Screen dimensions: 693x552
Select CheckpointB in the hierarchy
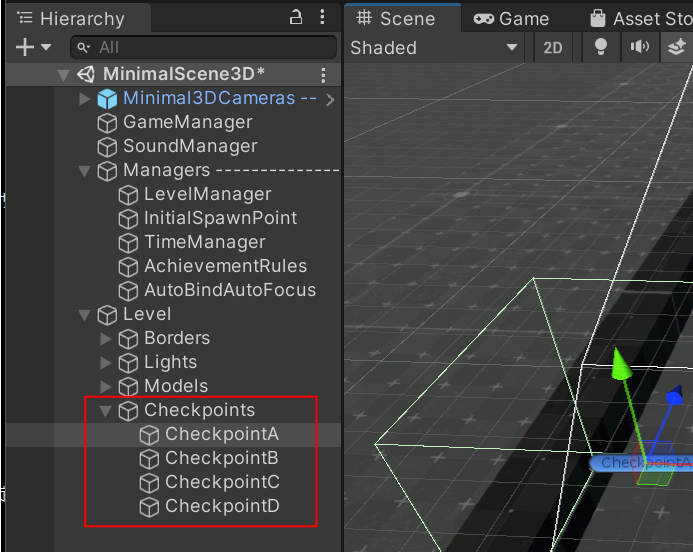[x=222, y=458]
